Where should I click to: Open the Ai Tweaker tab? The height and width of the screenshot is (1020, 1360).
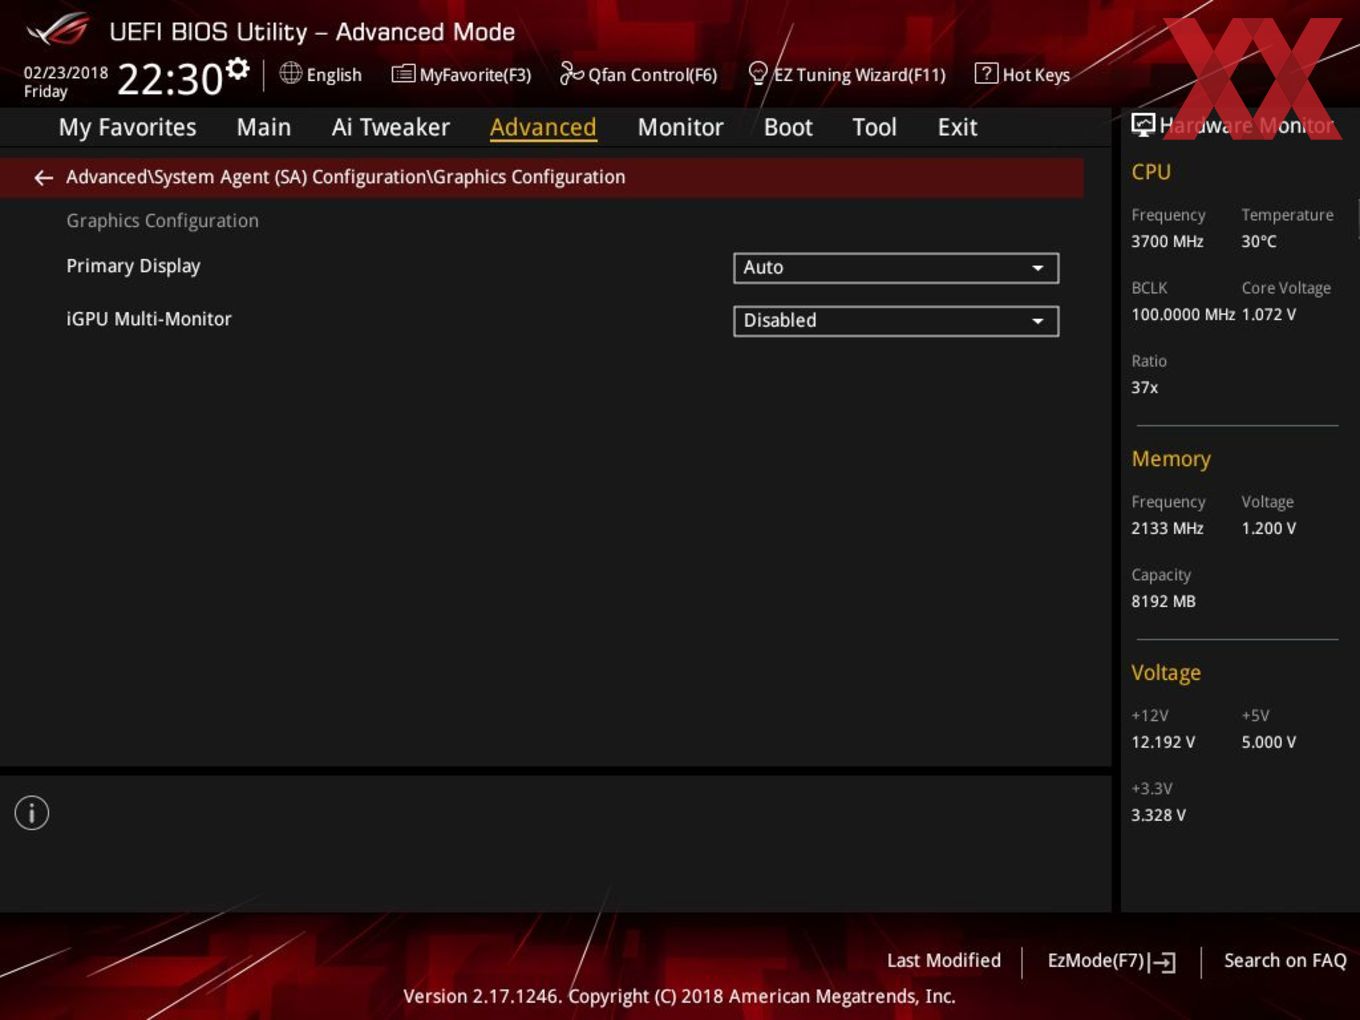[x=391, y=127]
